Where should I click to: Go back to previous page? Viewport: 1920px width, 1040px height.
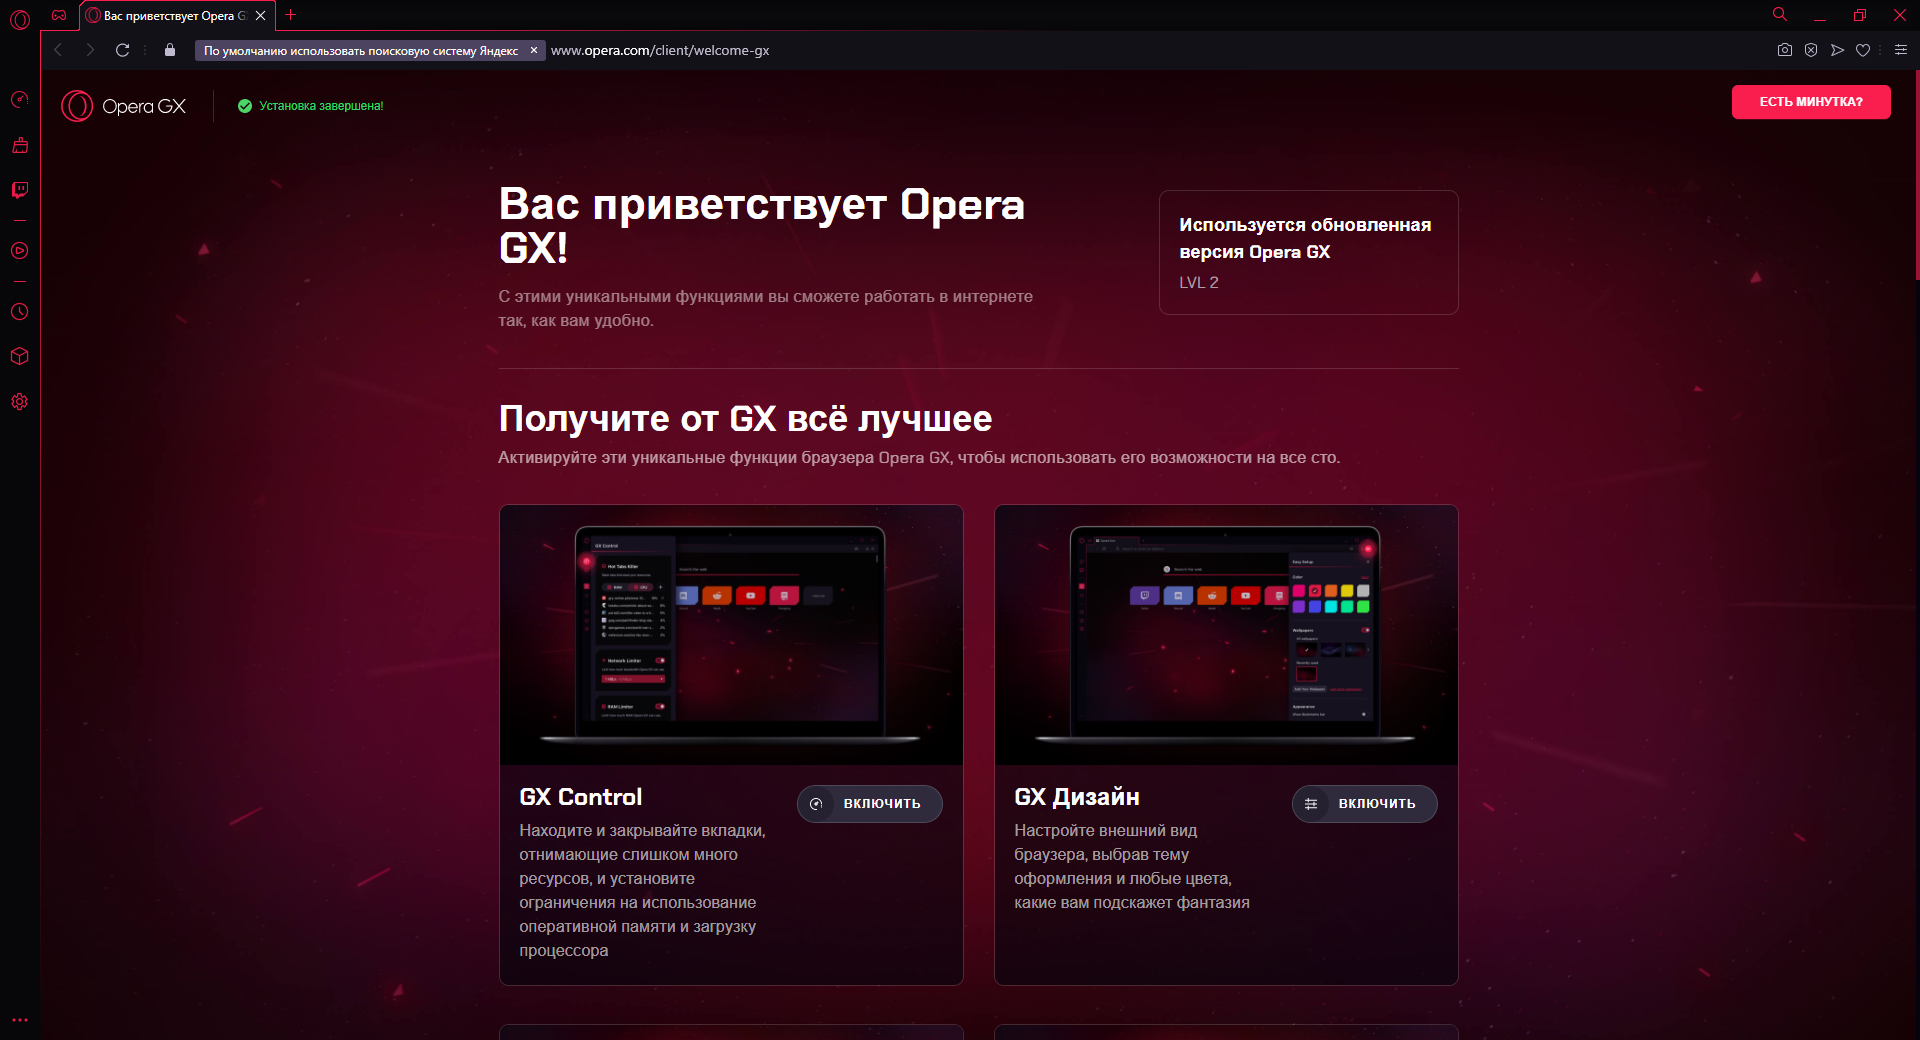[58, 50]
